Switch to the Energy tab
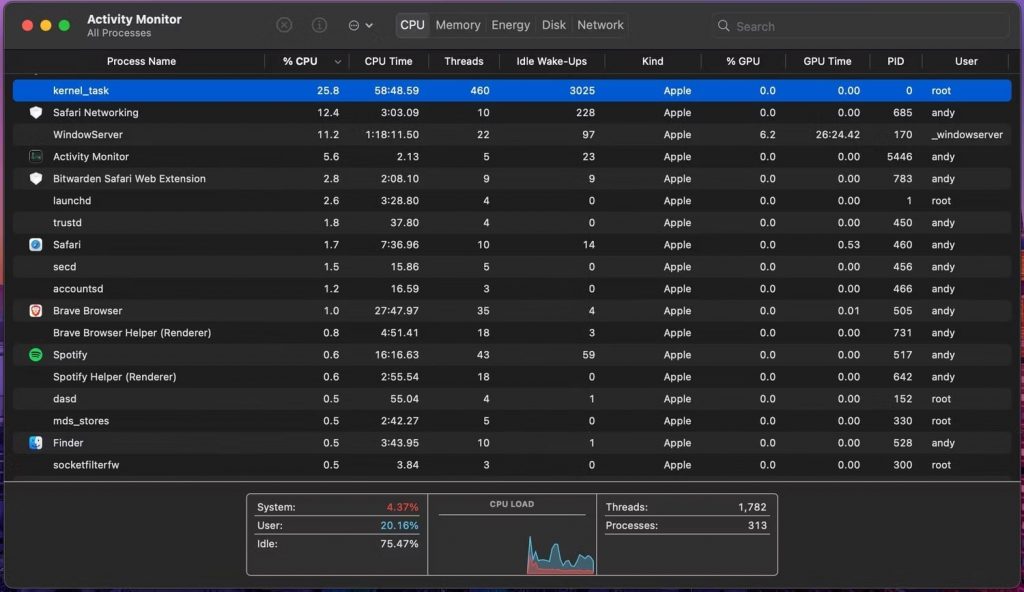This screenshot has width=1024, height=592. tap(511, 25)
